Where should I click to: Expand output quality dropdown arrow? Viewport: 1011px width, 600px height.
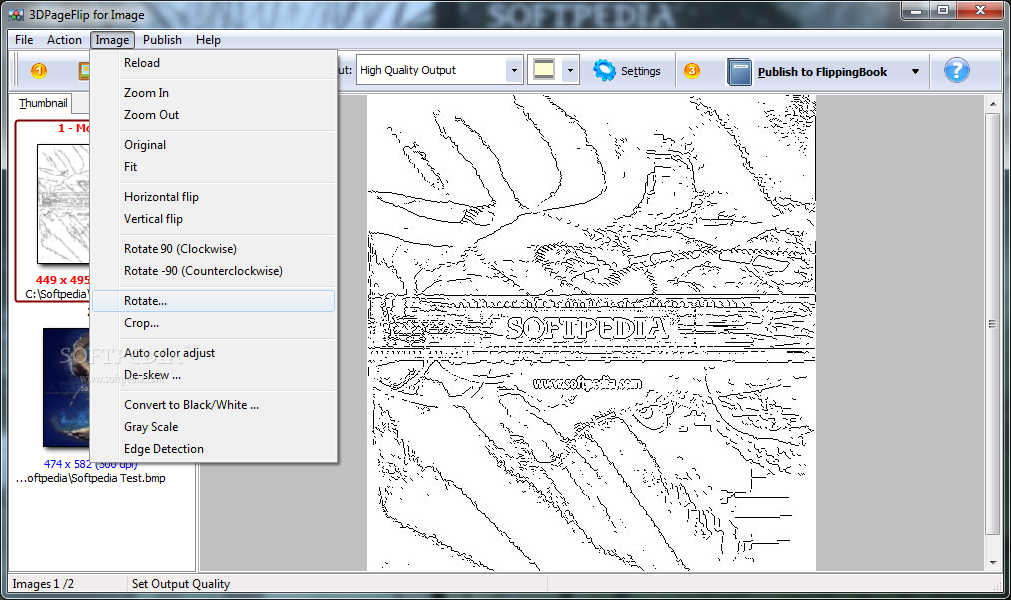click(x=514, y=70)
